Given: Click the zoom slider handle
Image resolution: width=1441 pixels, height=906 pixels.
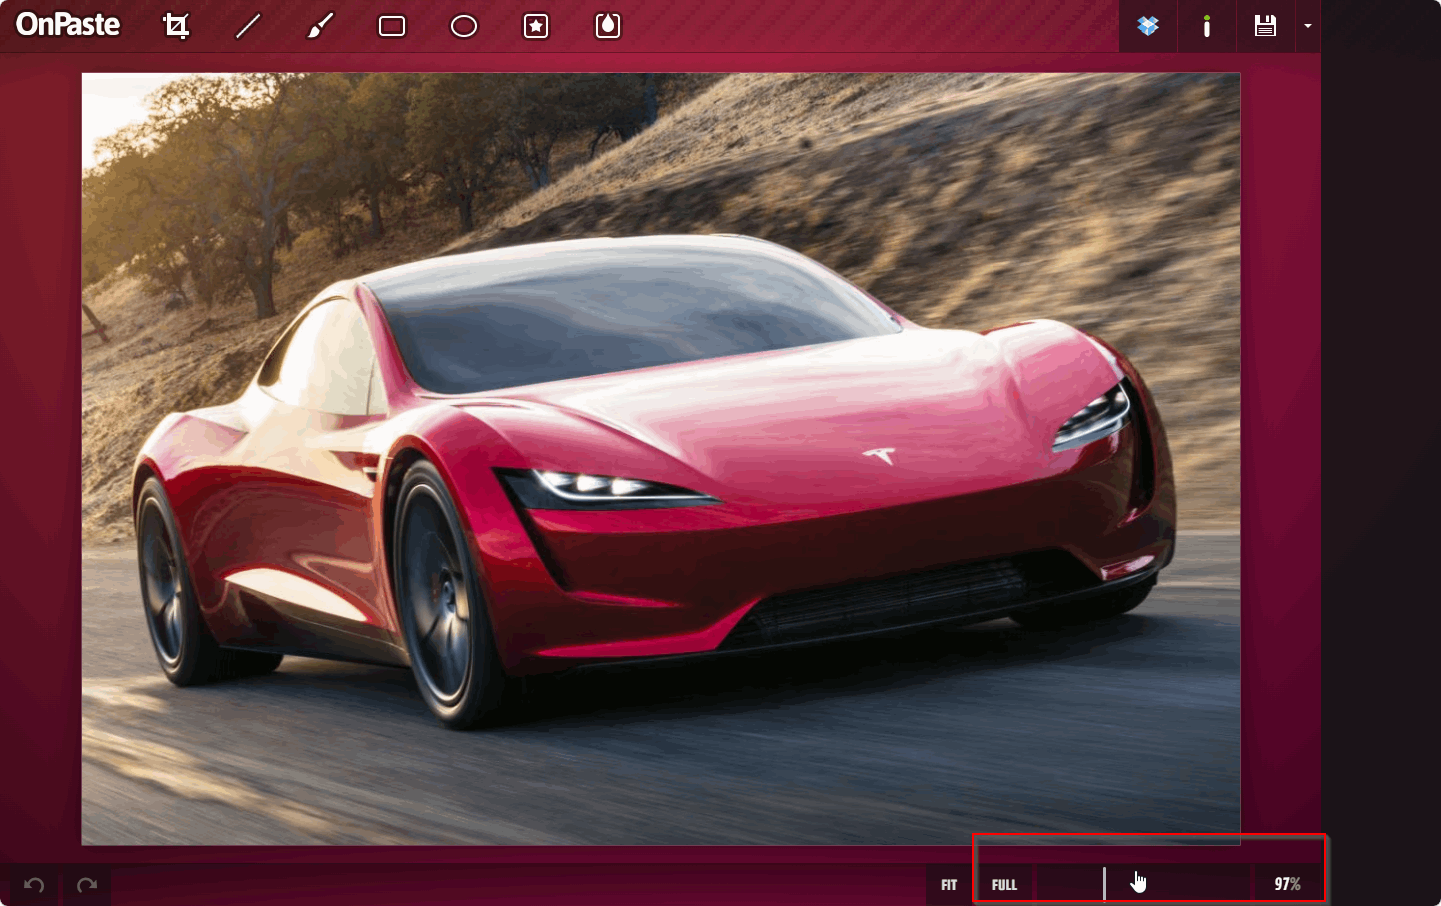Looking at the screenshot, I should (x=1104, y=884).
